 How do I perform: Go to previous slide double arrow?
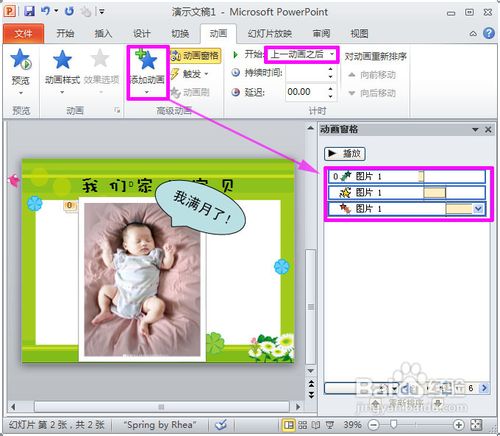311,384
